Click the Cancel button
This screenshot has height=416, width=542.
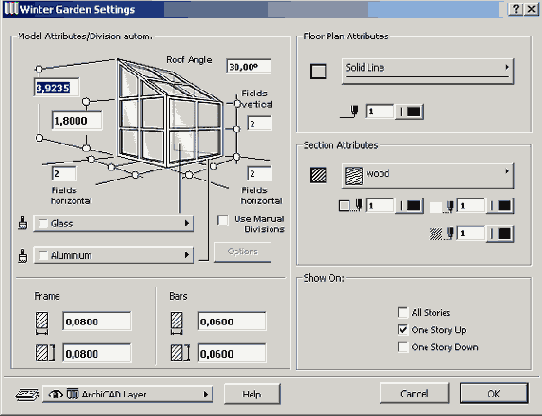tap(414, 393)
